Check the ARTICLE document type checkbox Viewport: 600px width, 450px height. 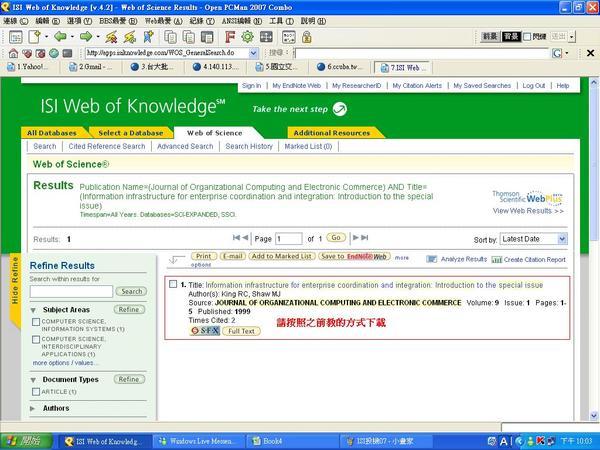pos(36,392)
